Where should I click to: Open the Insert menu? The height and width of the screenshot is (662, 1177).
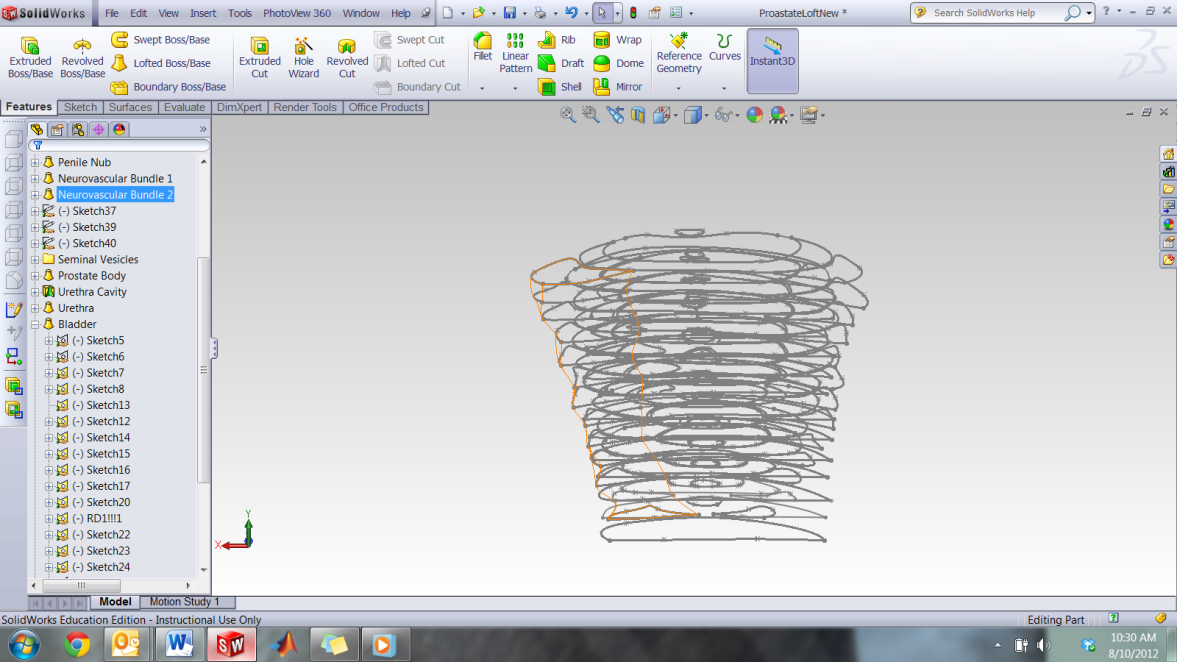[x=203, y=13]
